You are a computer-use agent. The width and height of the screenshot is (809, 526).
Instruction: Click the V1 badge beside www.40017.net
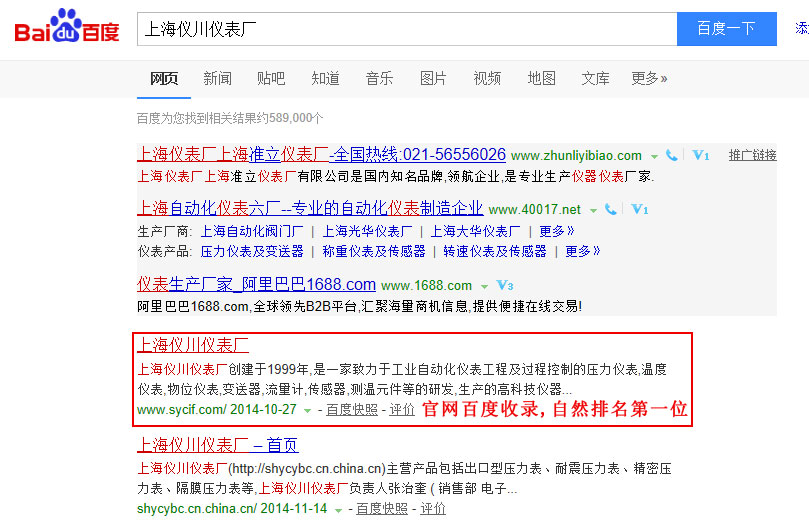[640, 209]
